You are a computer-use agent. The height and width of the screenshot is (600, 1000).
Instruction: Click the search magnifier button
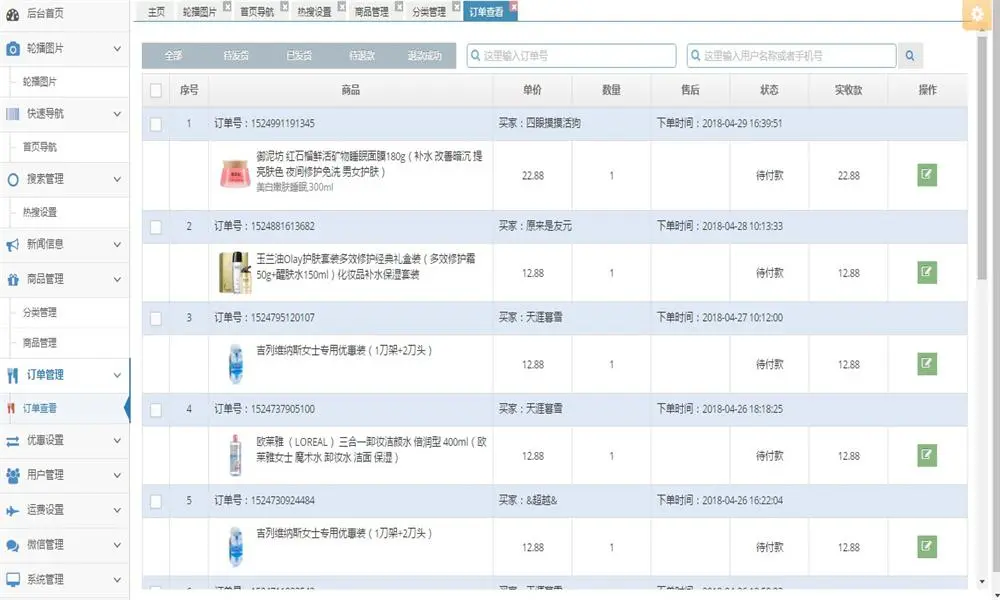(x=909, y=56)
